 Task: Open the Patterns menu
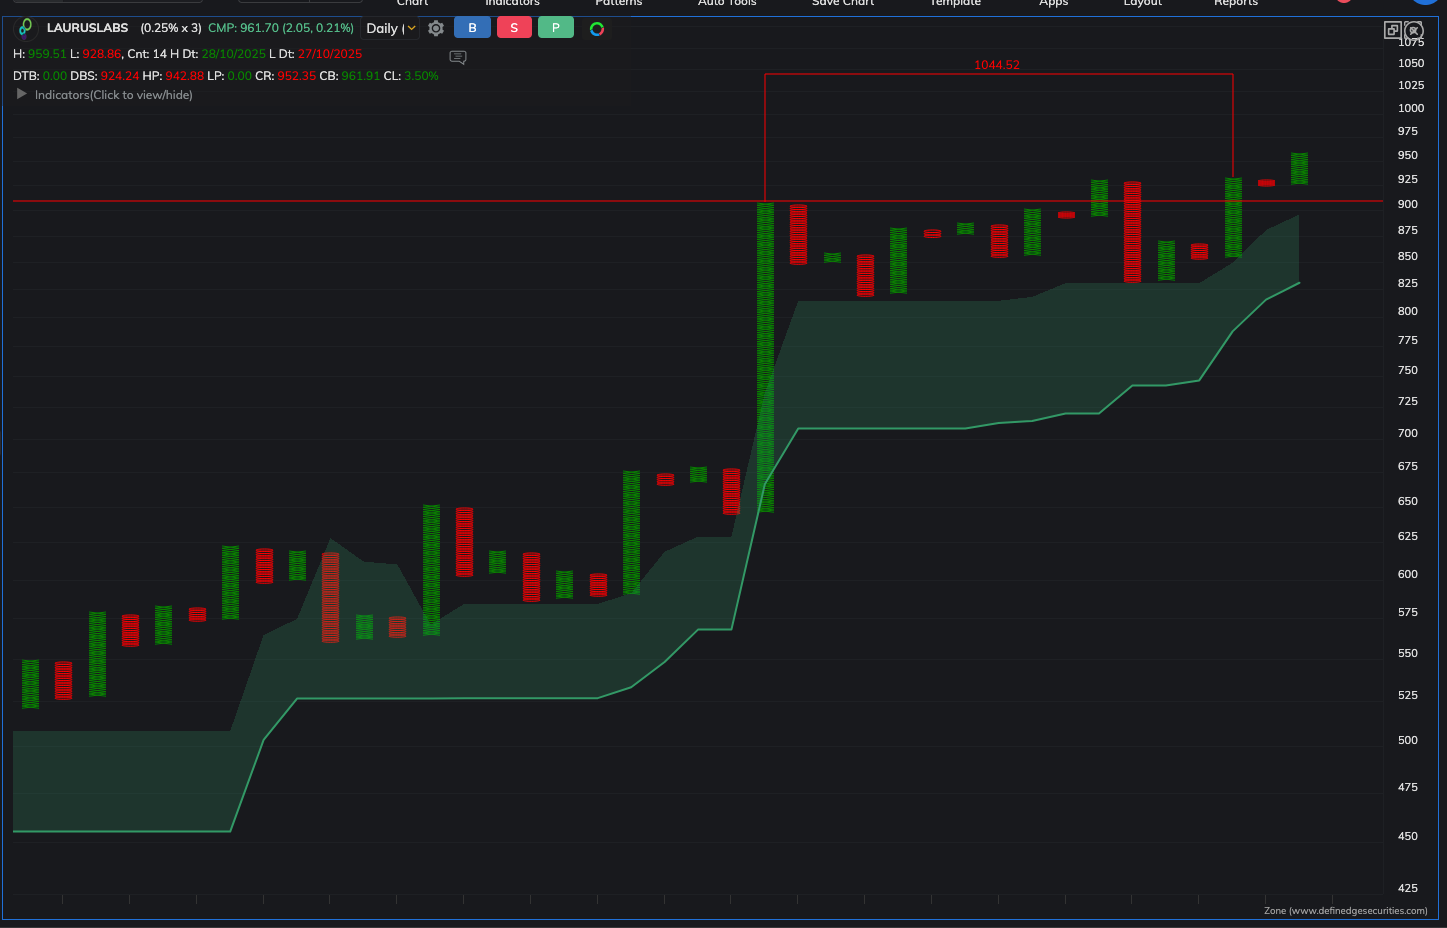click(618, 3)
